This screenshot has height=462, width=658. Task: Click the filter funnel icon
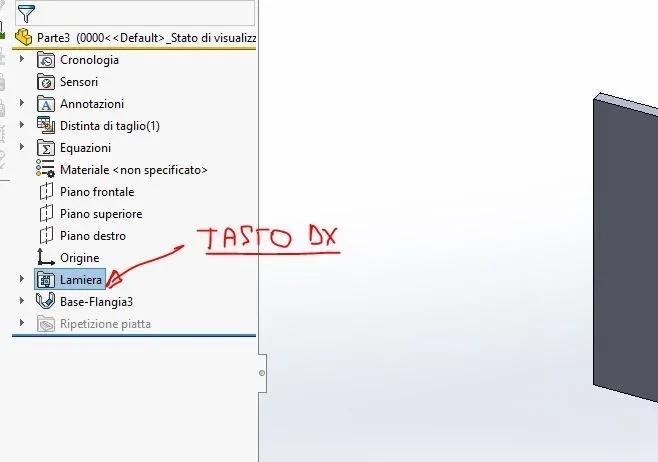[x=26, y=13]
